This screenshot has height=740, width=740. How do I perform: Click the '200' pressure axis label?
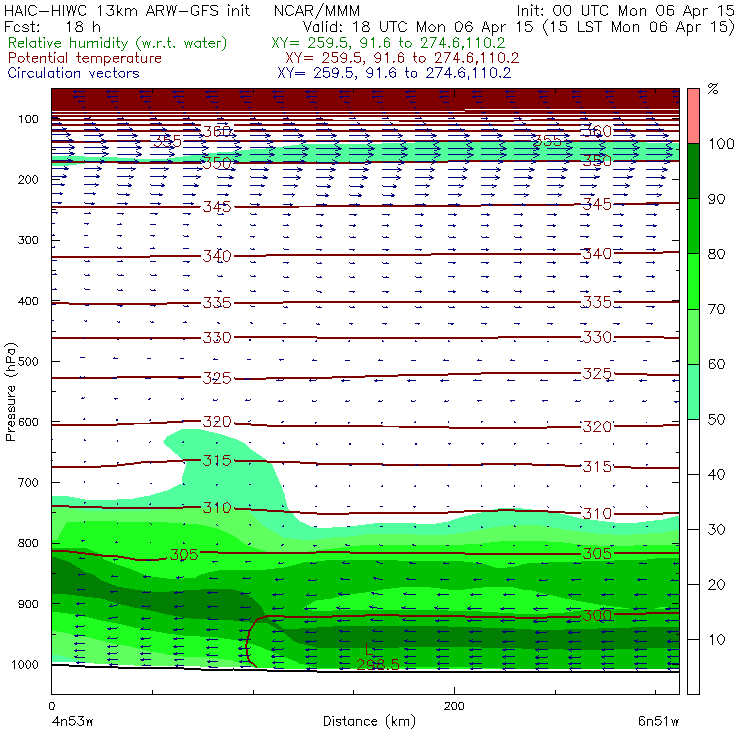(28, 179)
